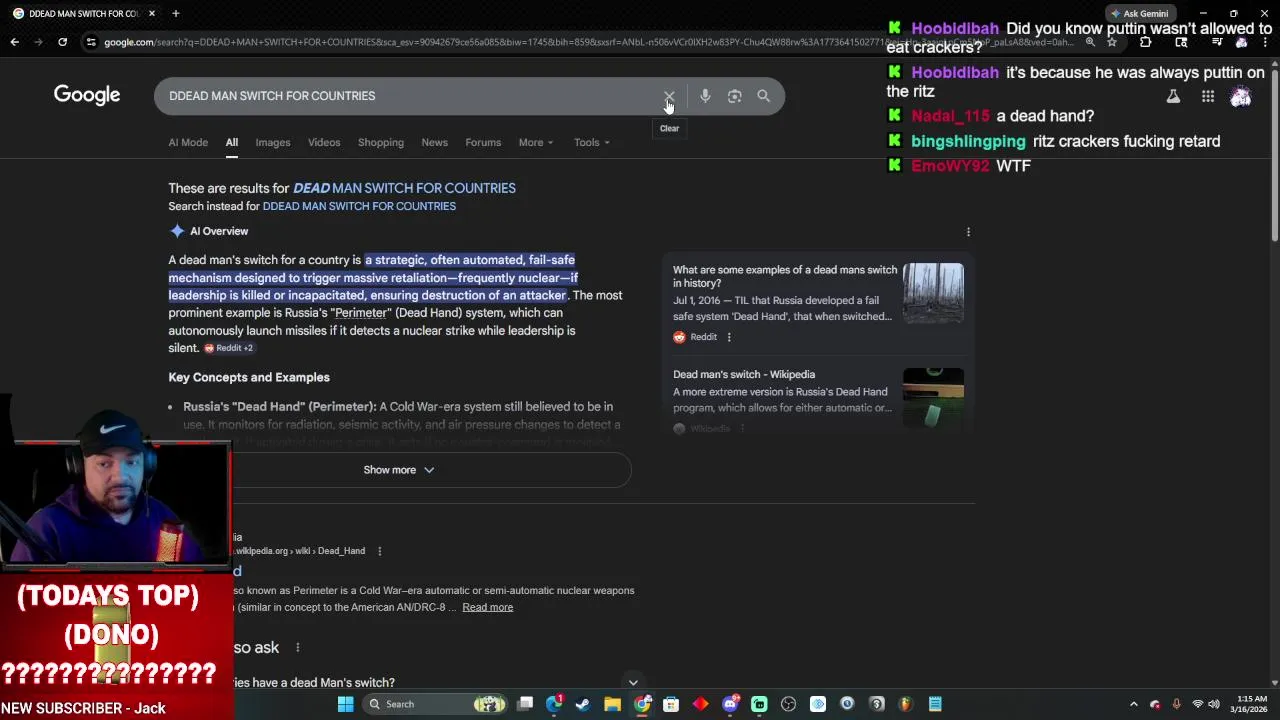The image size is (1280, 720).
Task: Open Chrome extensions puzzle icon
Action: point(1146,42)
